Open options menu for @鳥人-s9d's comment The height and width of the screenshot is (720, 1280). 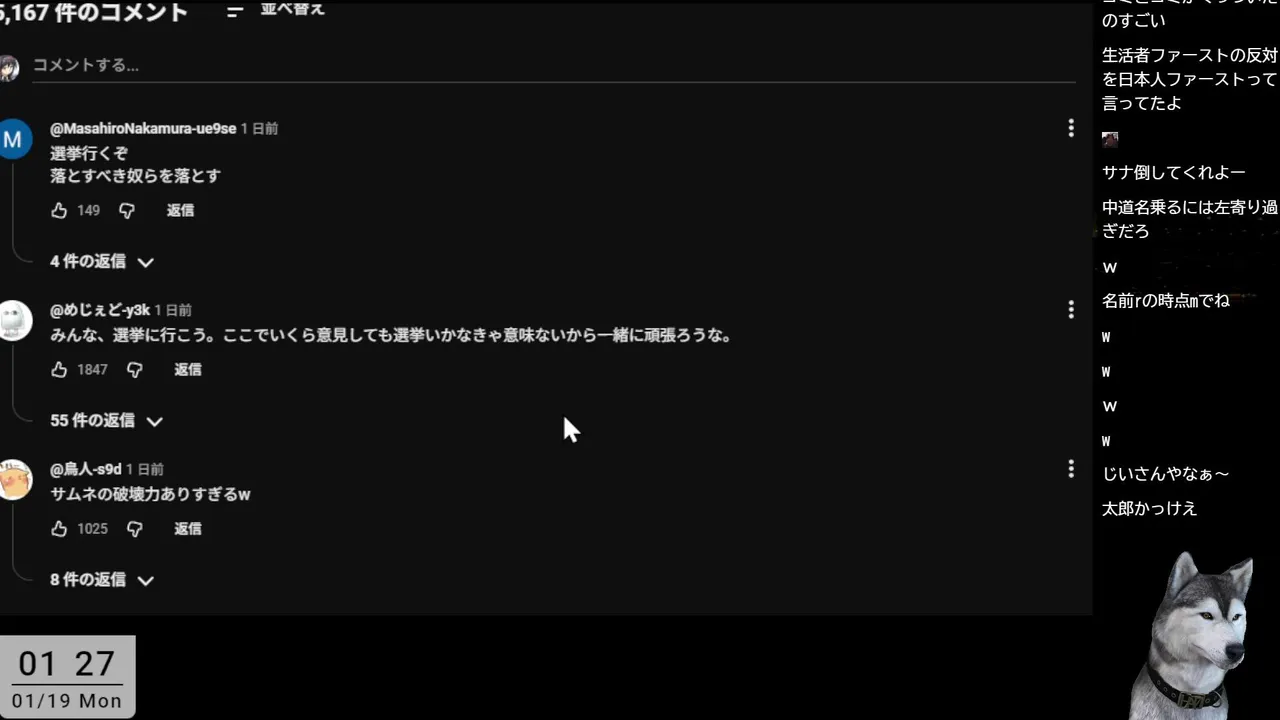point(1071,468)
